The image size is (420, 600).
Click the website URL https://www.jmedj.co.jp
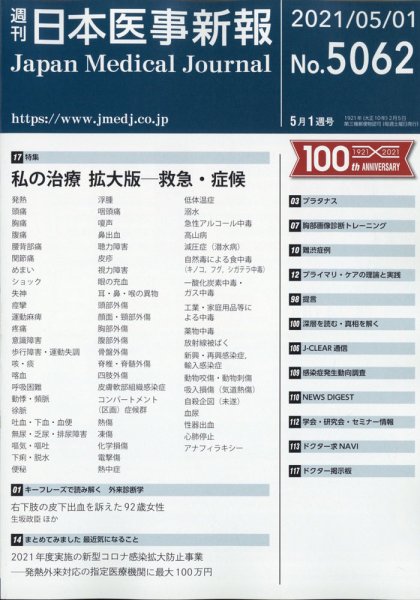[90, 119]
